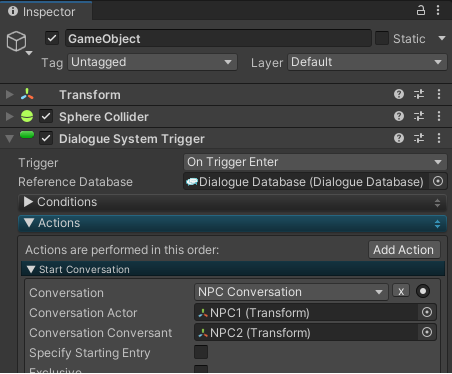Open icon dropdown arrow under the cube

click(x=29, y=53)
